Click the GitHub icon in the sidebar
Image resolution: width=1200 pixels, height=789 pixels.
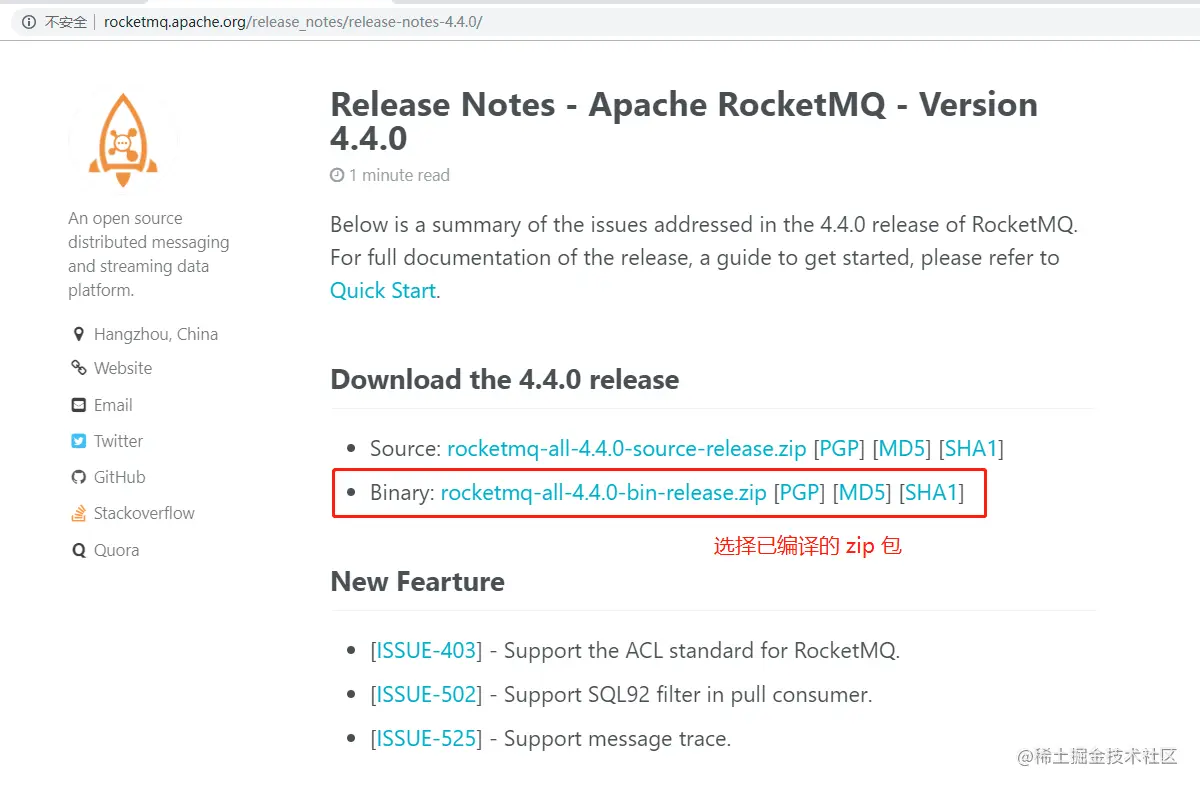(x=79, y=477)
